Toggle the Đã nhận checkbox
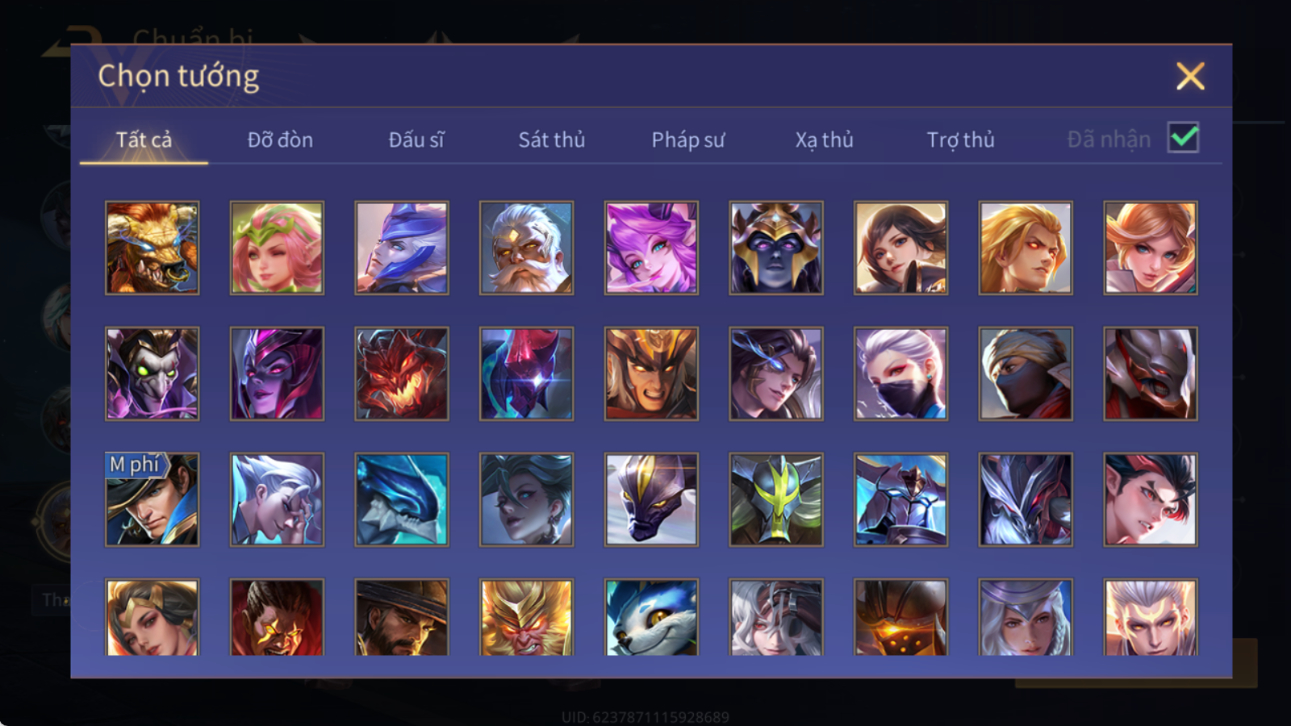 click(1183, 139)
